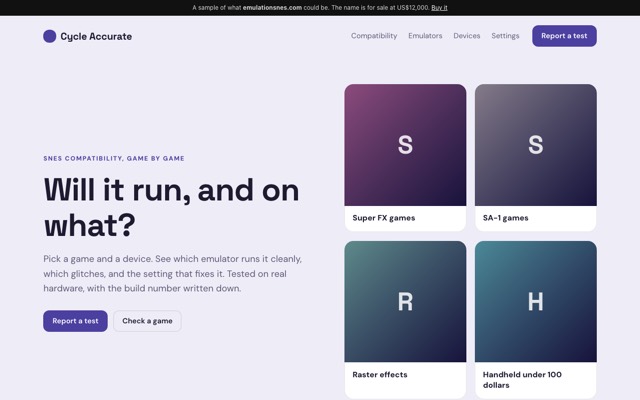Open the Raster effects card thumbnail

(405, 301)
